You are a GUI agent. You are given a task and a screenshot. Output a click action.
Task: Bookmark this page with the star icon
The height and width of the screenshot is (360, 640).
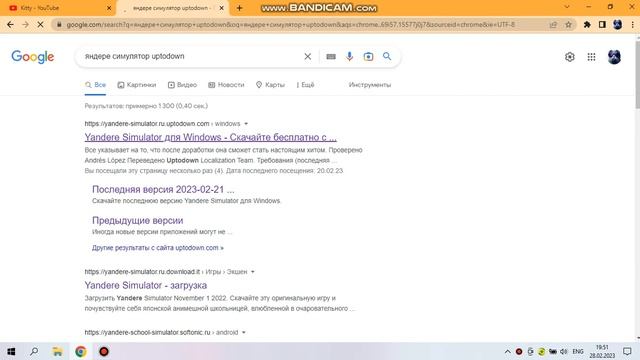point(568,24)
